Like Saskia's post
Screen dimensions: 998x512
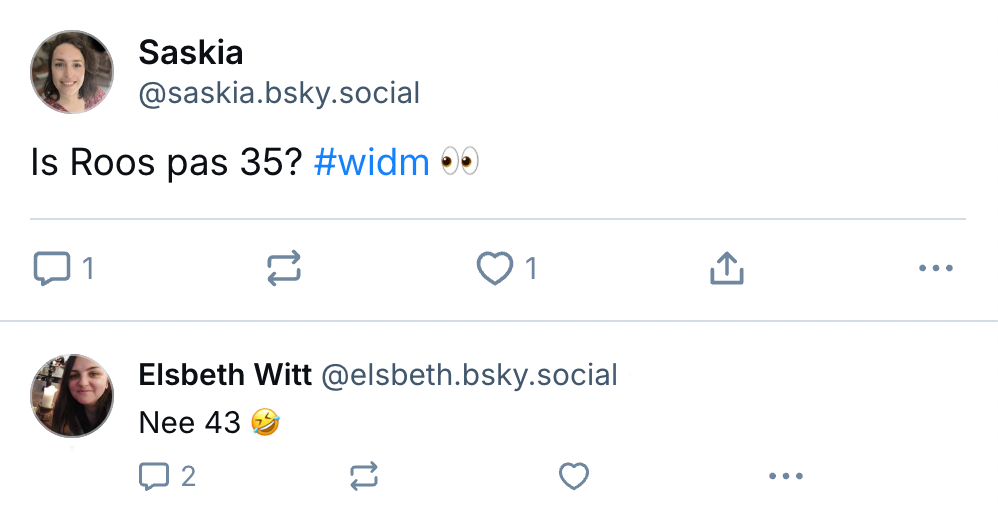point(495,268)
